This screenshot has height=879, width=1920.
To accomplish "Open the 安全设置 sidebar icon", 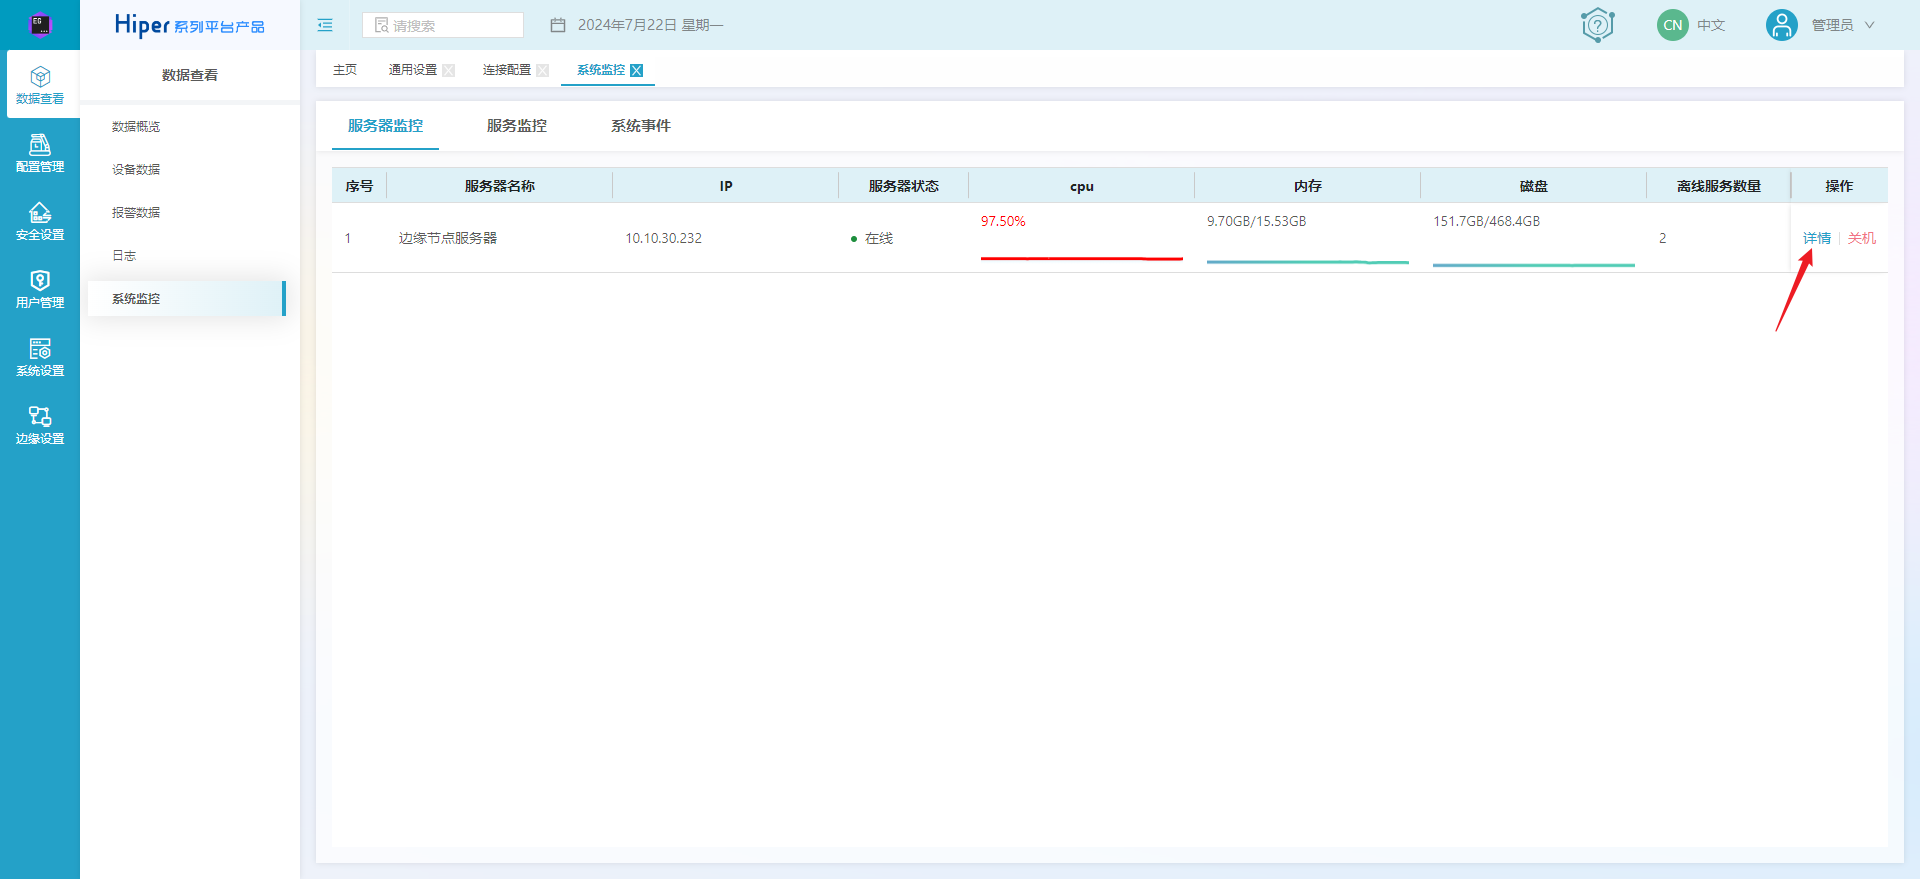I will (x=40, y=221).
